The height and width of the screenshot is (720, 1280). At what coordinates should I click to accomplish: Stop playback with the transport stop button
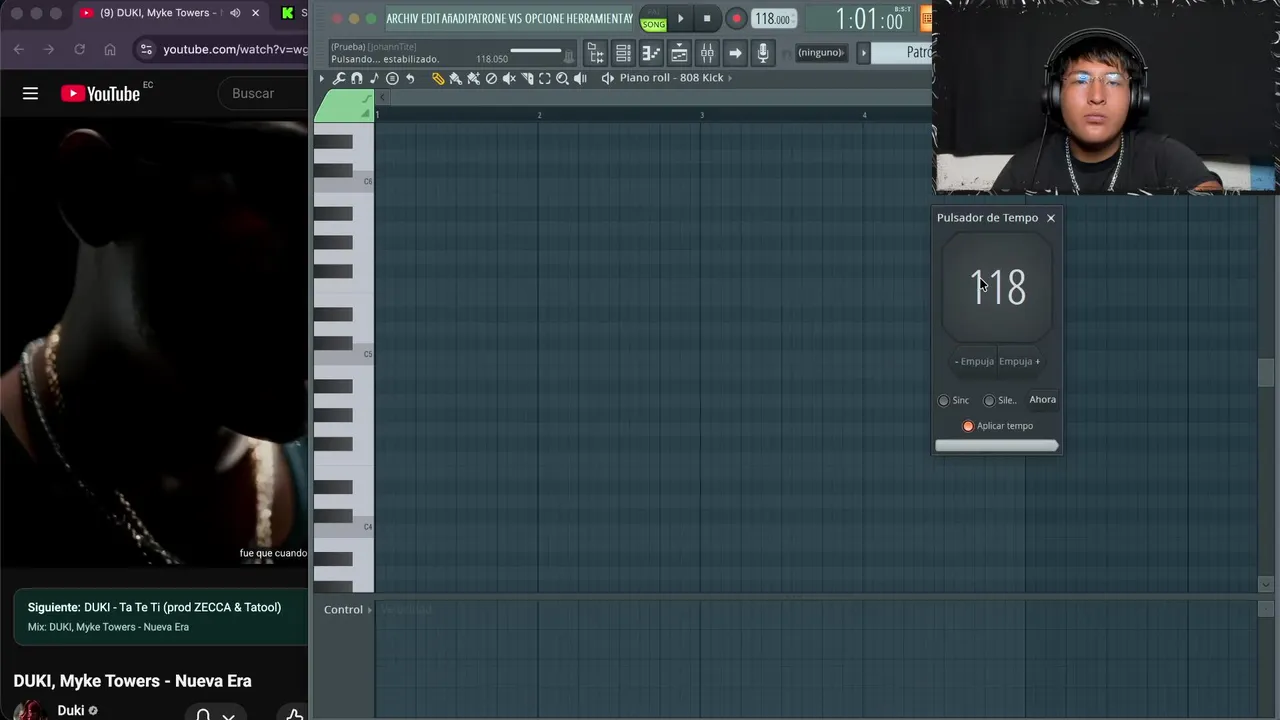click(x=707, y=18)
